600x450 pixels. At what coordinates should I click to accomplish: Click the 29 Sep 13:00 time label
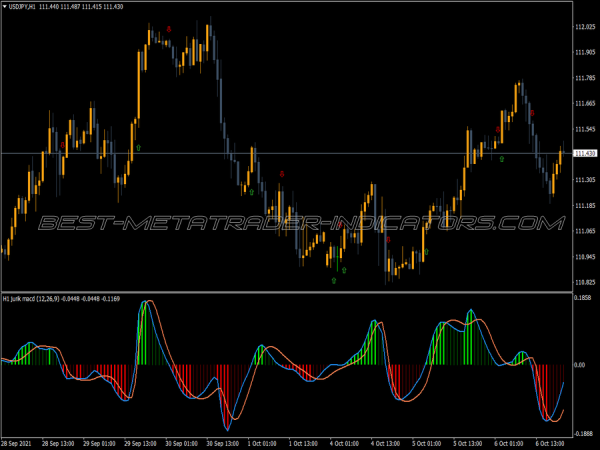coord(140,443)
